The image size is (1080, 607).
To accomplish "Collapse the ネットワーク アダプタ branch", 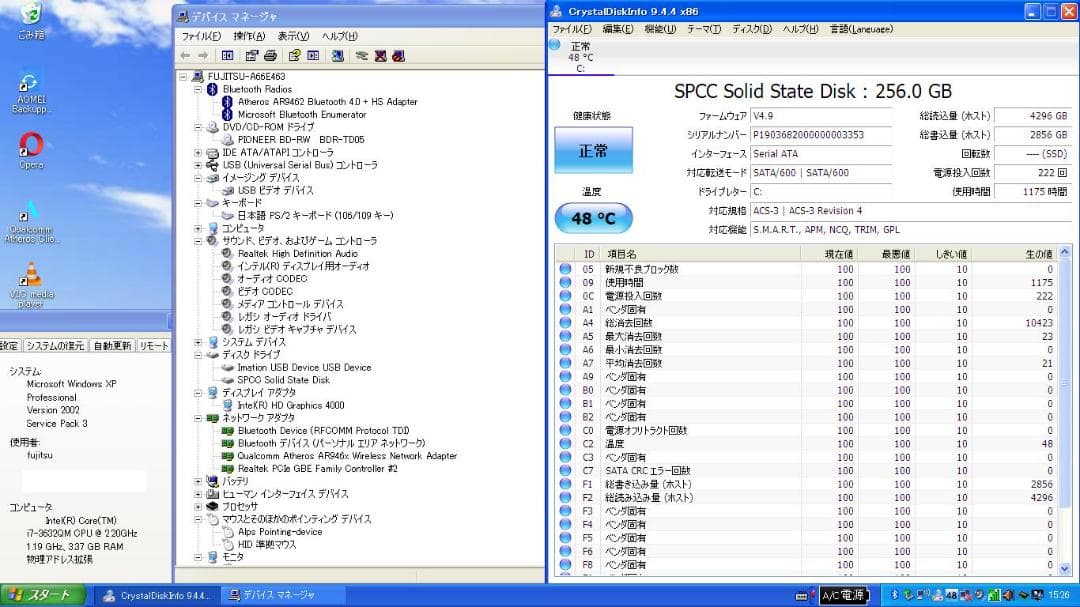I will tap(197, 418).
